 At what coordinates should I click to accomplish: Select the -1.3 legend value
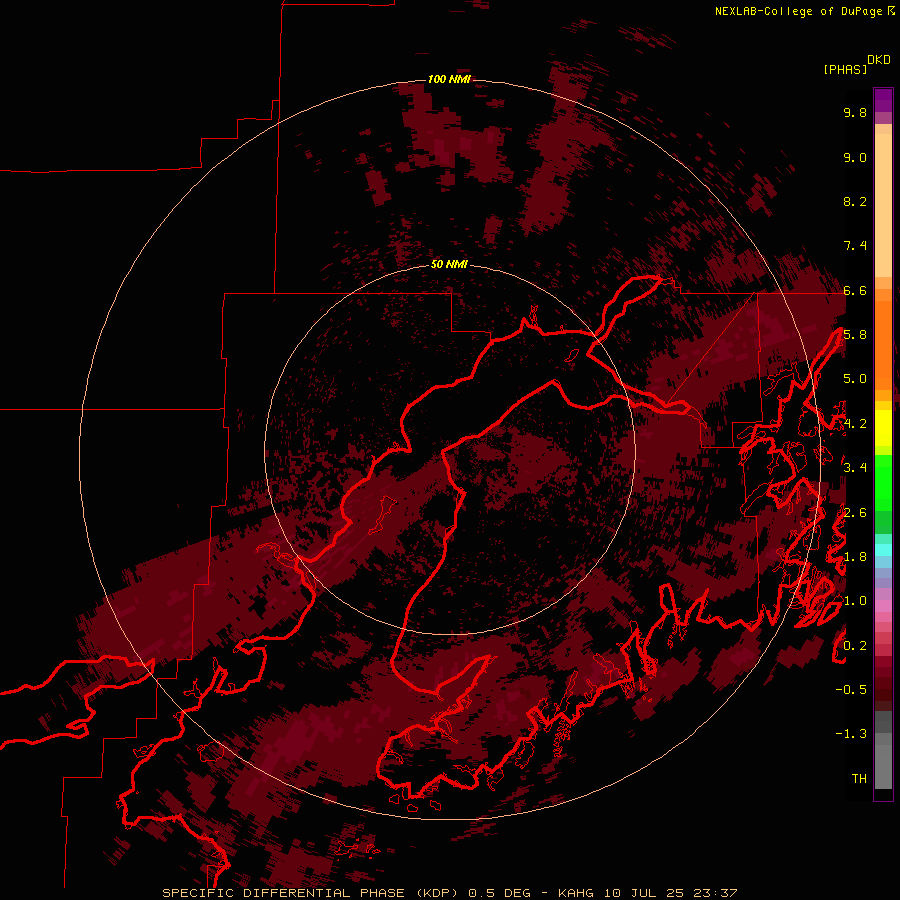click(x=851, y=734)
